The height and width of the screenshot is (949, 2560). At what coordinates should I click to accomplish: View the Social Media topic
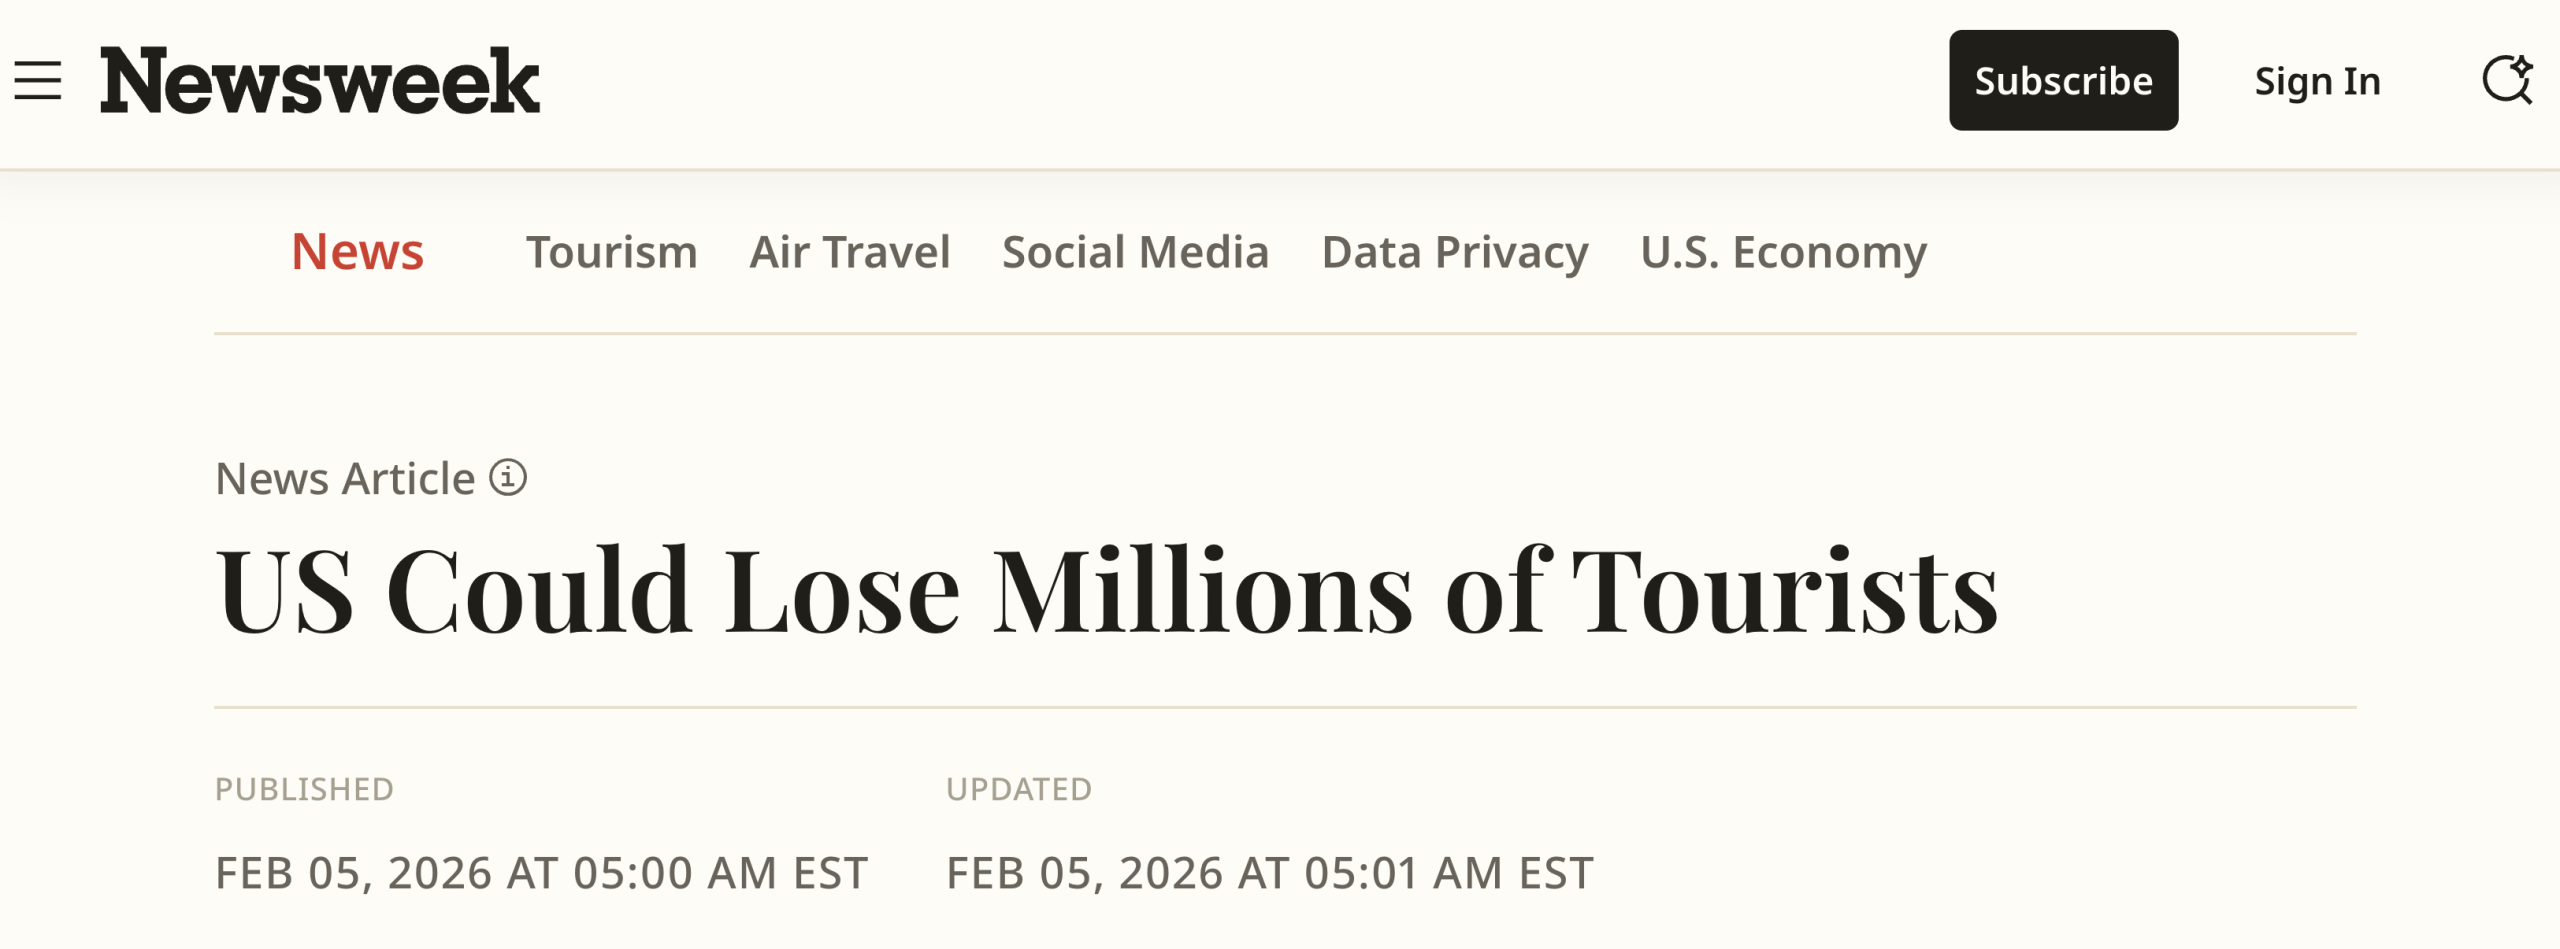(x=1135, y=252)
